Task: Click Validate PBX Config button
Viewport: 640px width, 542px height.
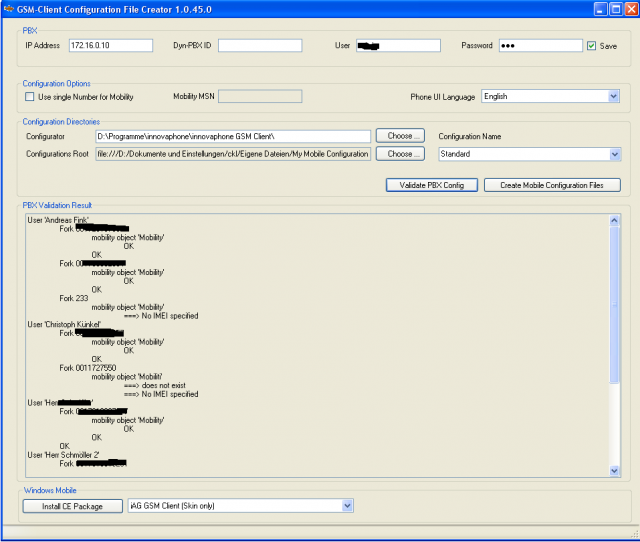Action: 432,185
